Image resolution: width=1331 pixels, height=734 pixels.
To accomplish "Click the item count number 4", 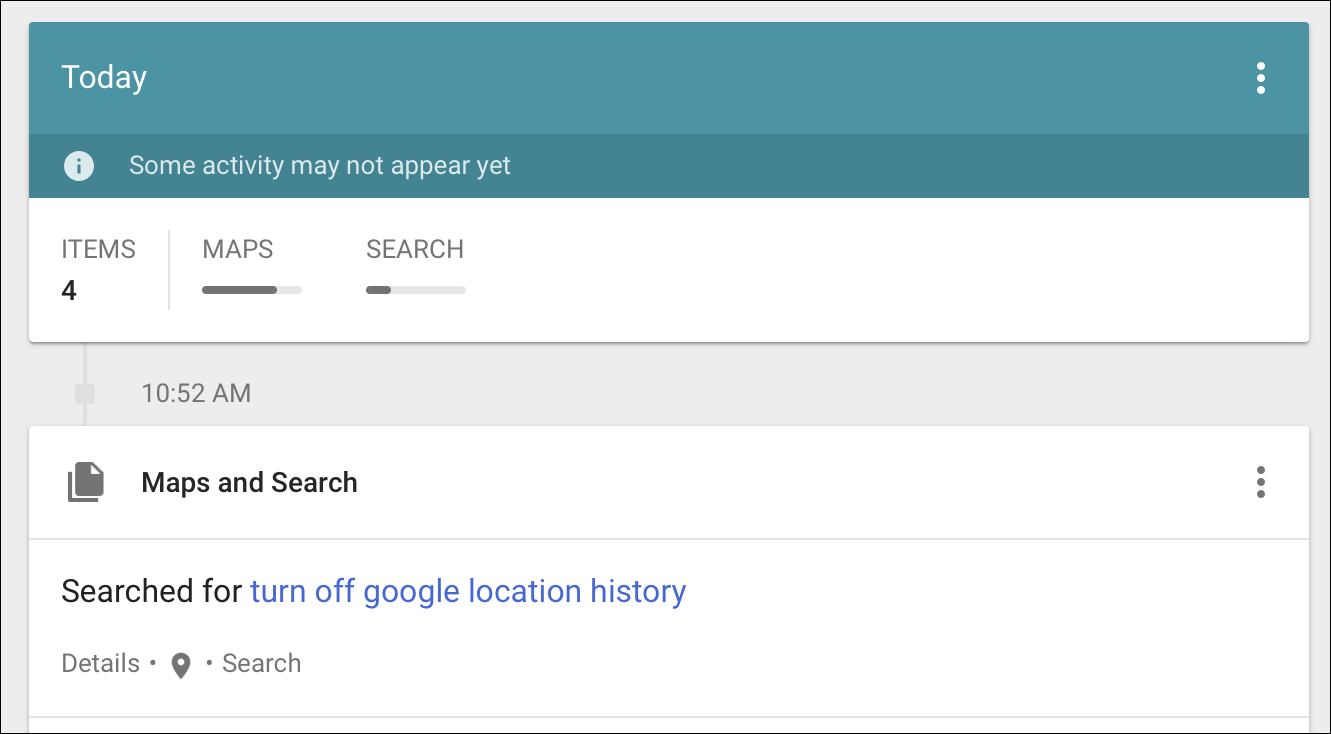I will tap(69, 291).
